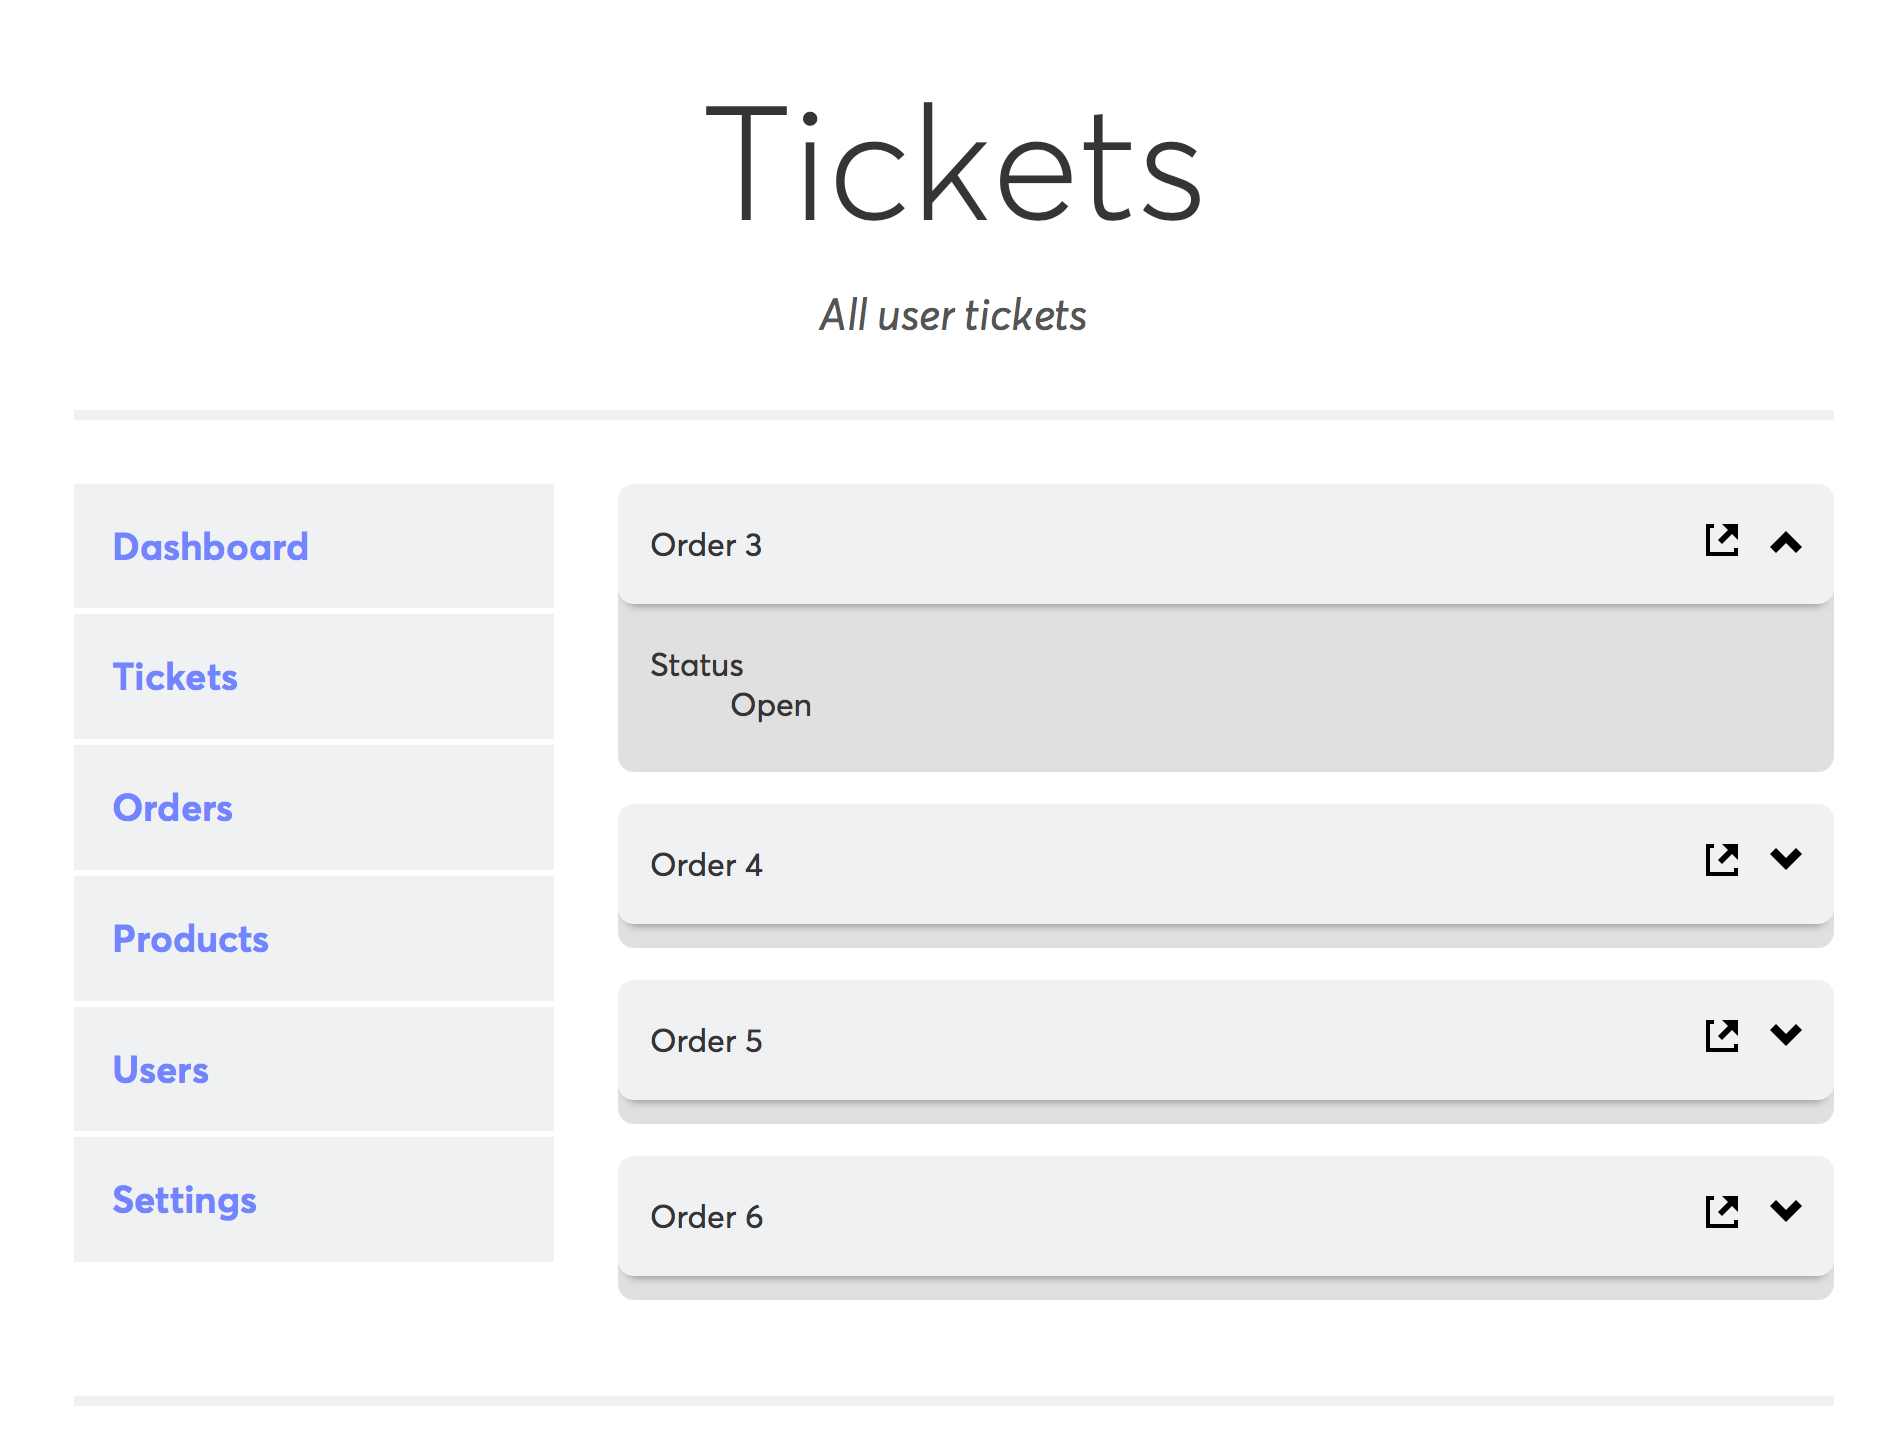1900x1438 pixels.
Task: Expand the Order 6 ticket
Action: click(1786, 1210)
